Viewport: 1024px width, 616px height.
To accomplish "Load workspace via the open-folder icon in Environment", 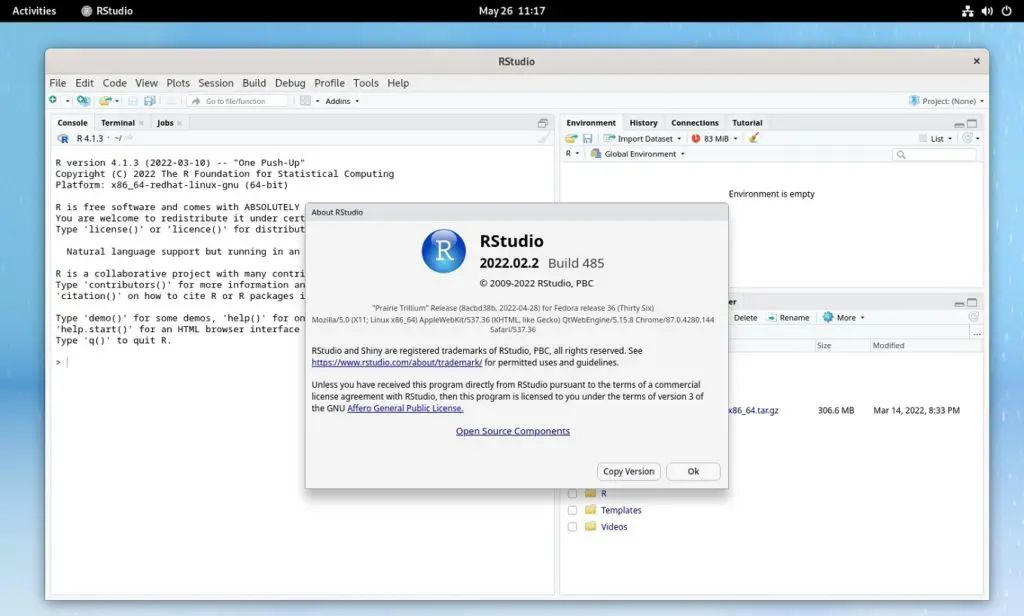I will (569, 138).
